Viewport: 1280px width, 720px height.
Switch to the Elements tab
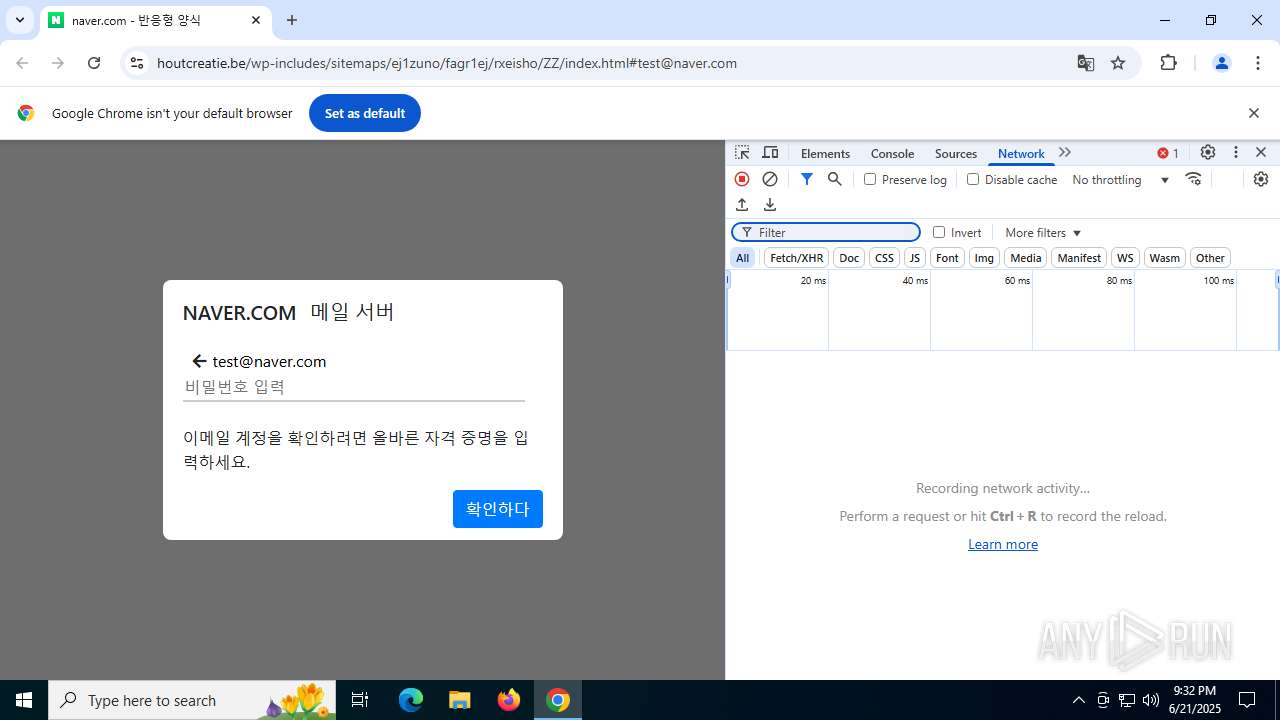click(x=825, y=153)
